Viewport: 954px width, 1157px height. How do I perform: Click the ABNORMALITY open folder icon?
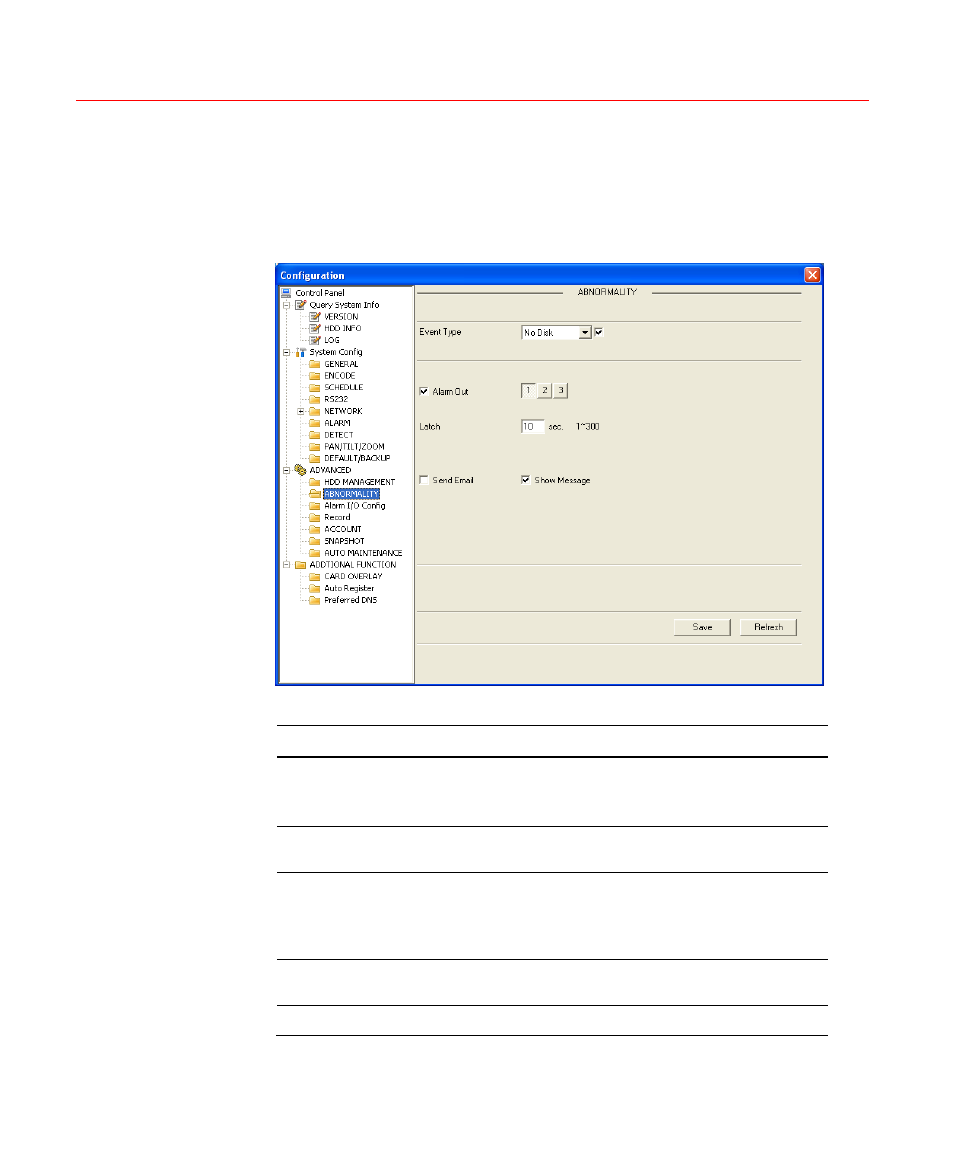pyautogui.click(x=315, y=494)
